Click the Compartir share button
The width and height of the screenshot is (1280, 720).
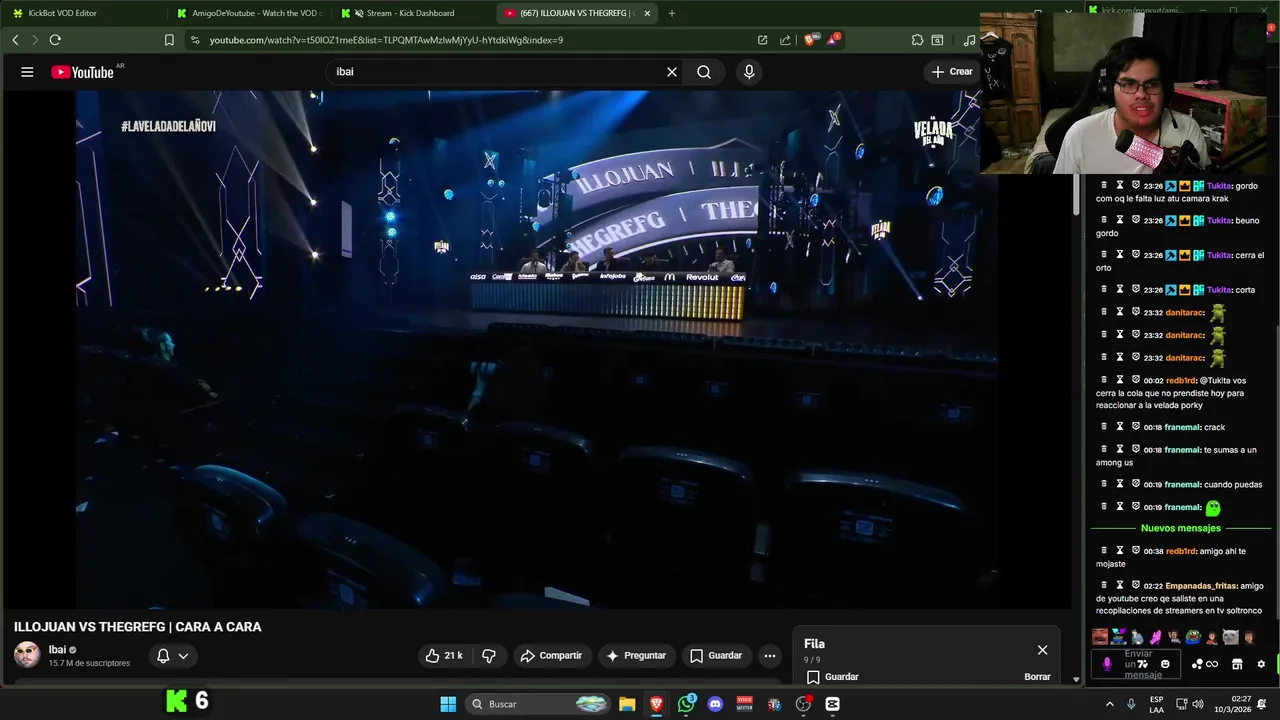click(550, 656)
